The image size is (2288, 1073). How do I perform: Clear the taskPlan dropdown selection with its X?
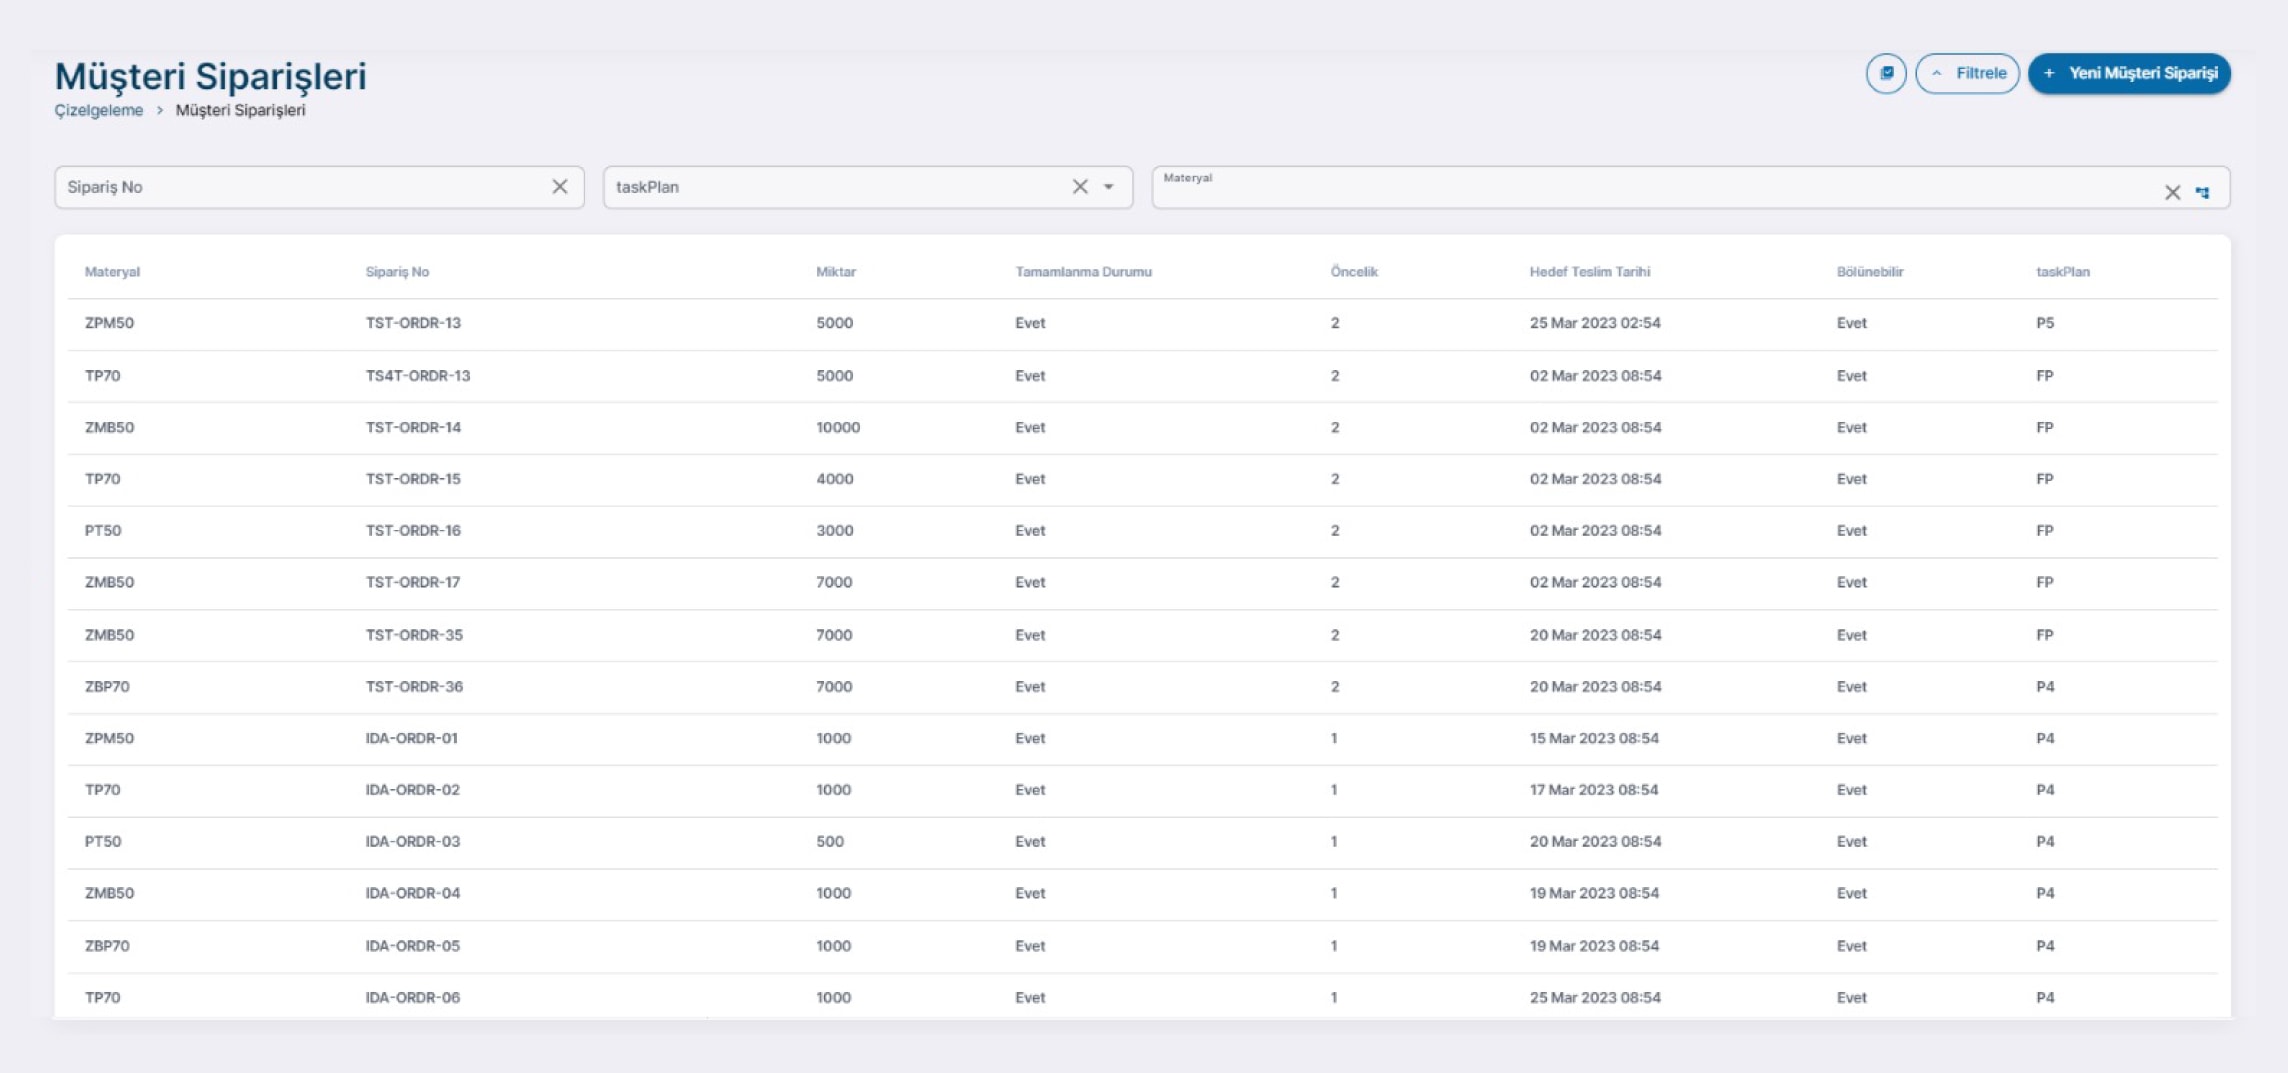click(1080, 187)
